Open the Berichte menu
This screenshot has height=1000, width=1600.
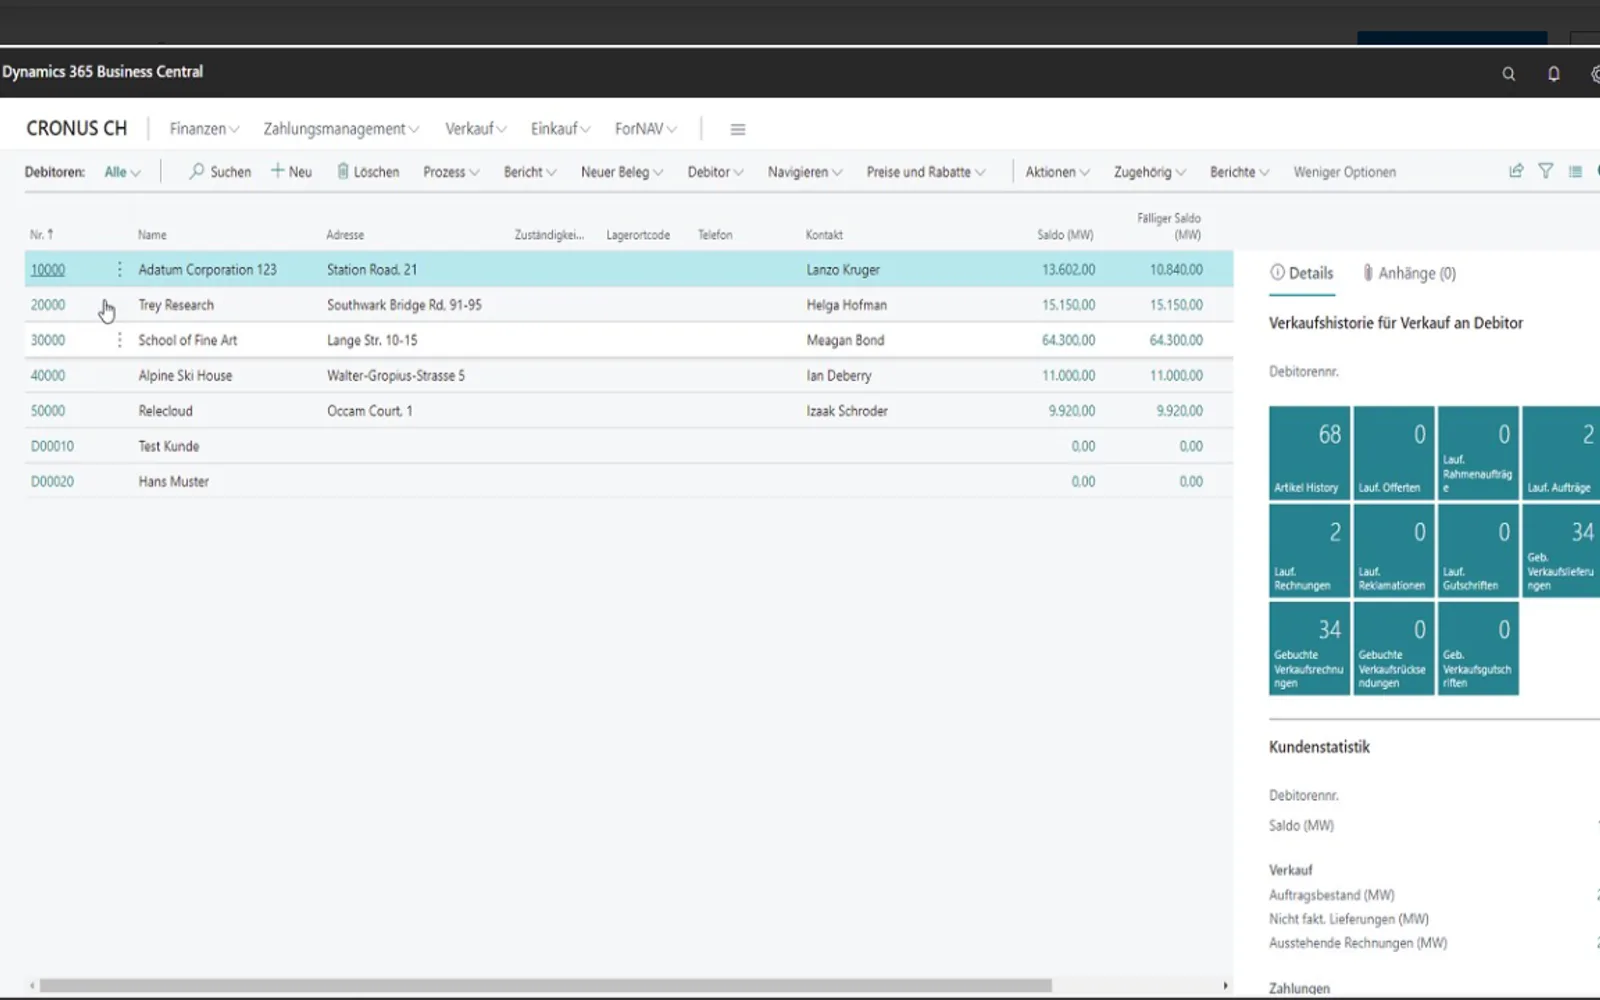click(x=1239, y=172)
